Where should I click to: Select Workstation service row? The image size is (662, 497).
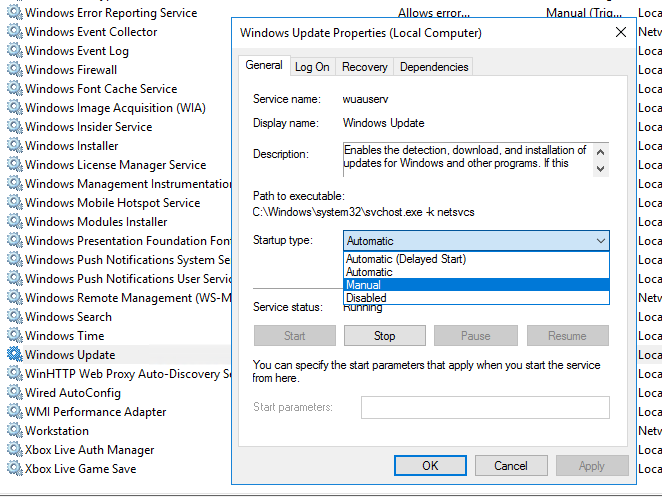57,431
